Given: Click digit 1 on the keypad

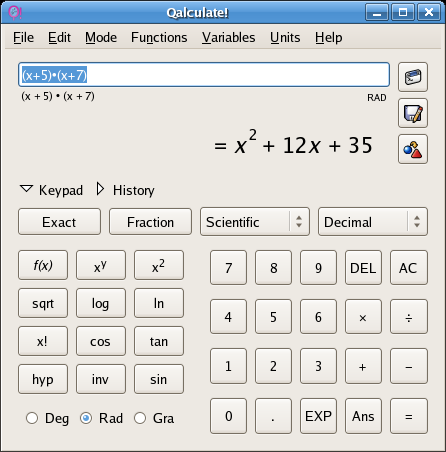Looking at the screenshot, I should (228, 366).
